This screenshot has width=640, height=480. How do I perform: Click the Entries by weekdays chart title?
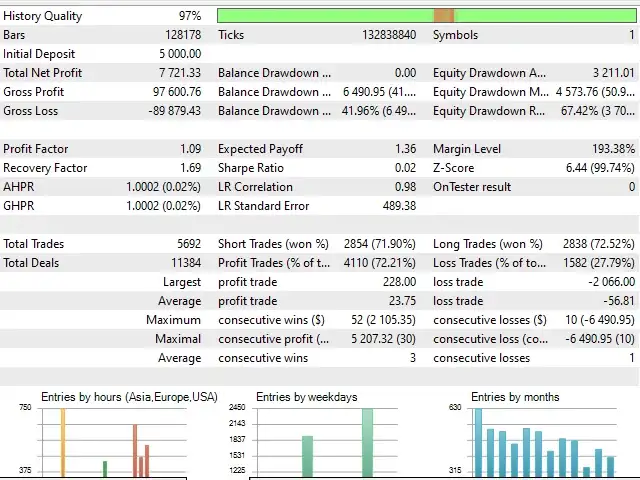pos(307,397)
